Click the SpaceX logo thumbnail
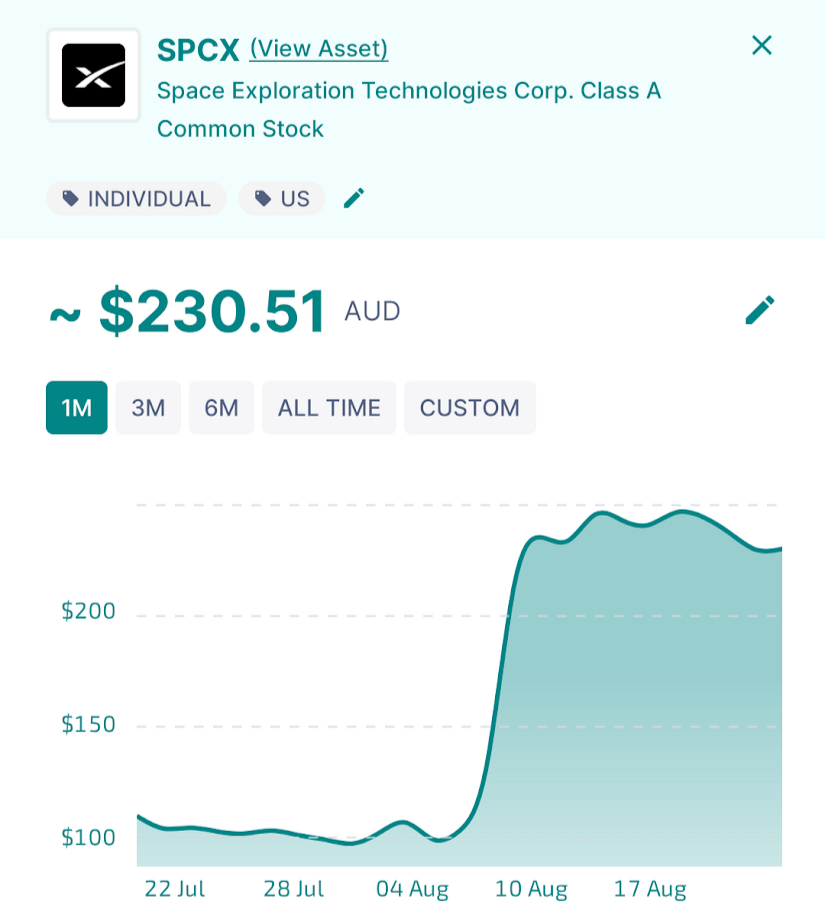 click(x=93, y=75)
